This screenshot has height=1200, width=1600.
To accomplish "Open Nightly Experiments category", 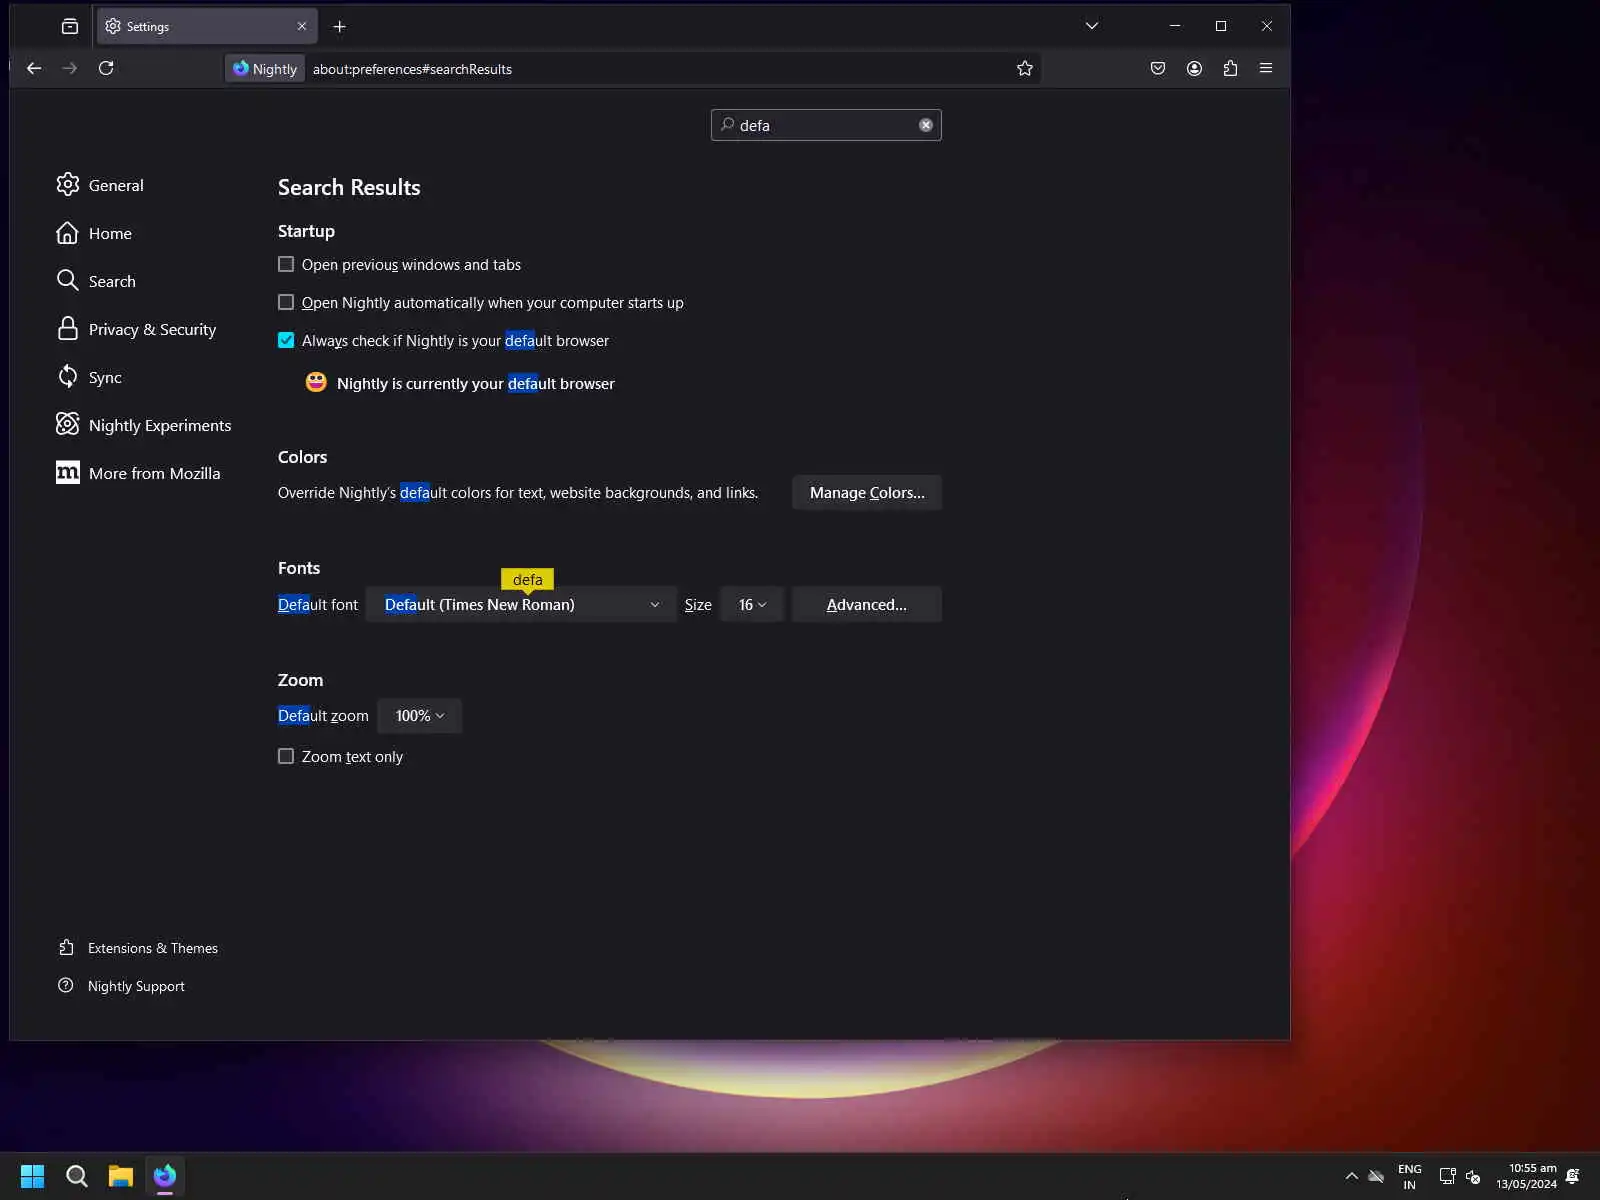I will [x=143, y=425].
